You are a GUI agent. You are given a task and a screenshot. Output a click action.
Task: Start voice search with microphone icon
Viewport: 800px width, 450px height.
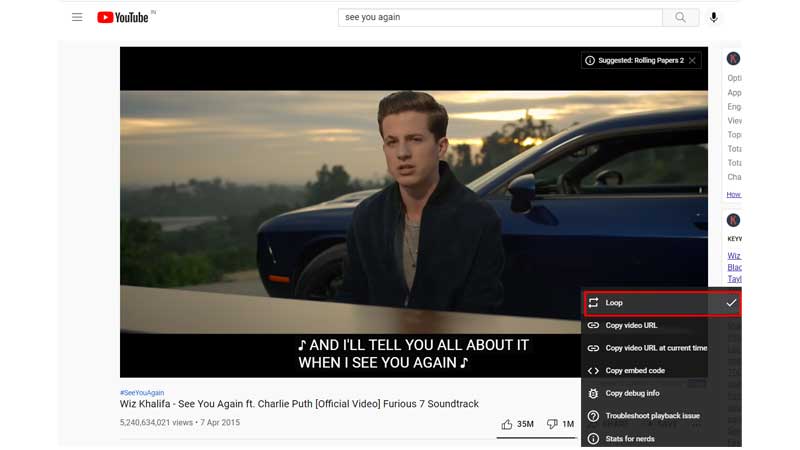714,17
